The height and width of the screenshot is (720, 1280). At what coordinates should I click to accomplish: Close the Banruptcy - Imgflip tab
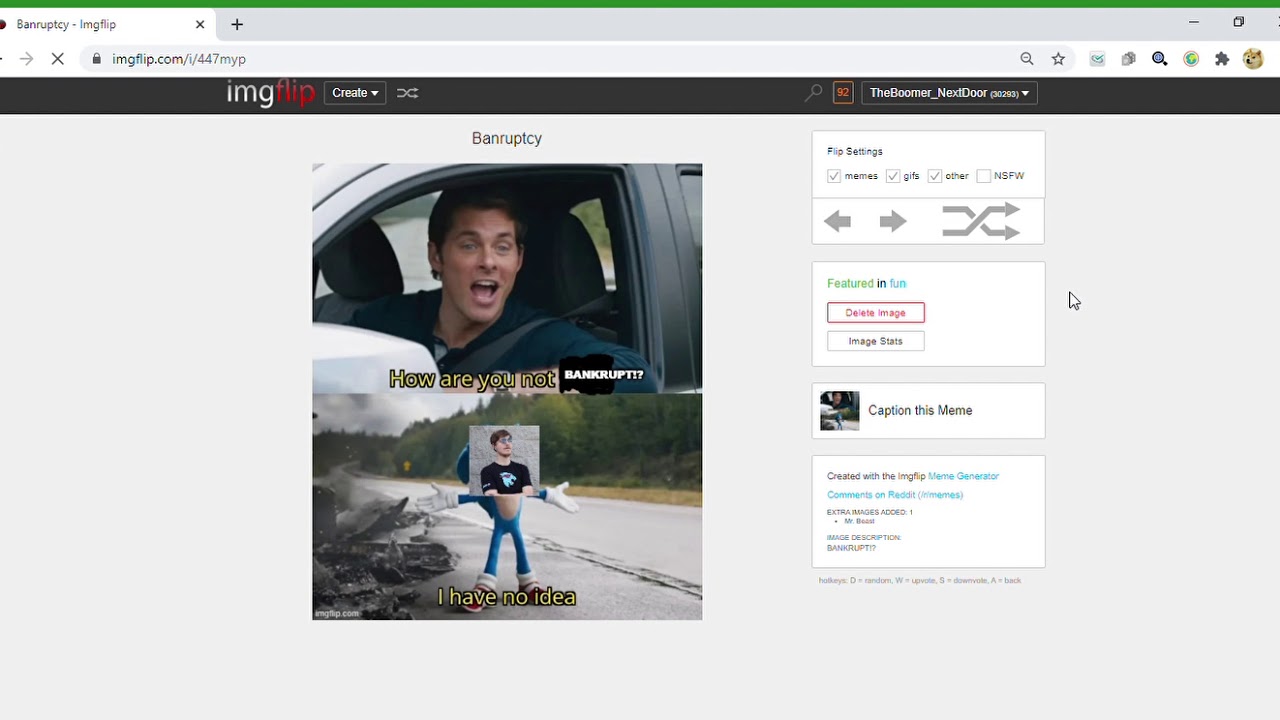click(200, 24)
